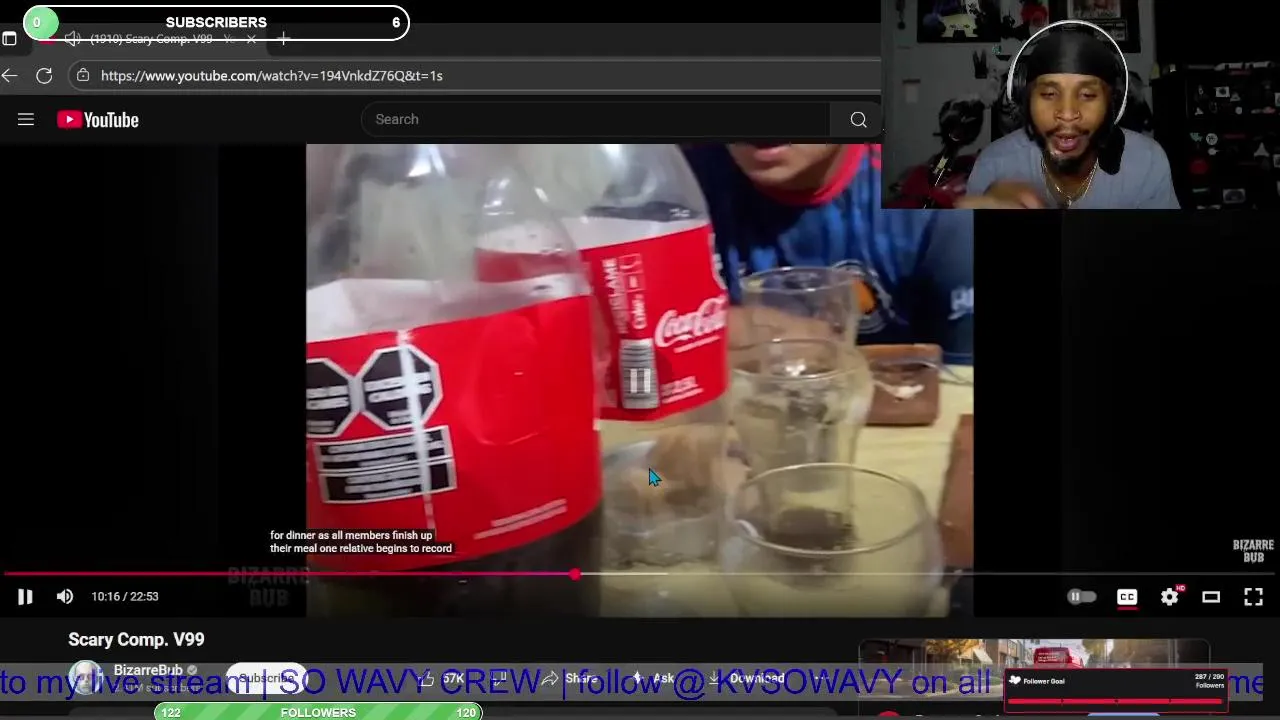Focus the youtube.com address bar
Image resolution: width=1280 pixels, height=720 pixels.
(475, 76)
